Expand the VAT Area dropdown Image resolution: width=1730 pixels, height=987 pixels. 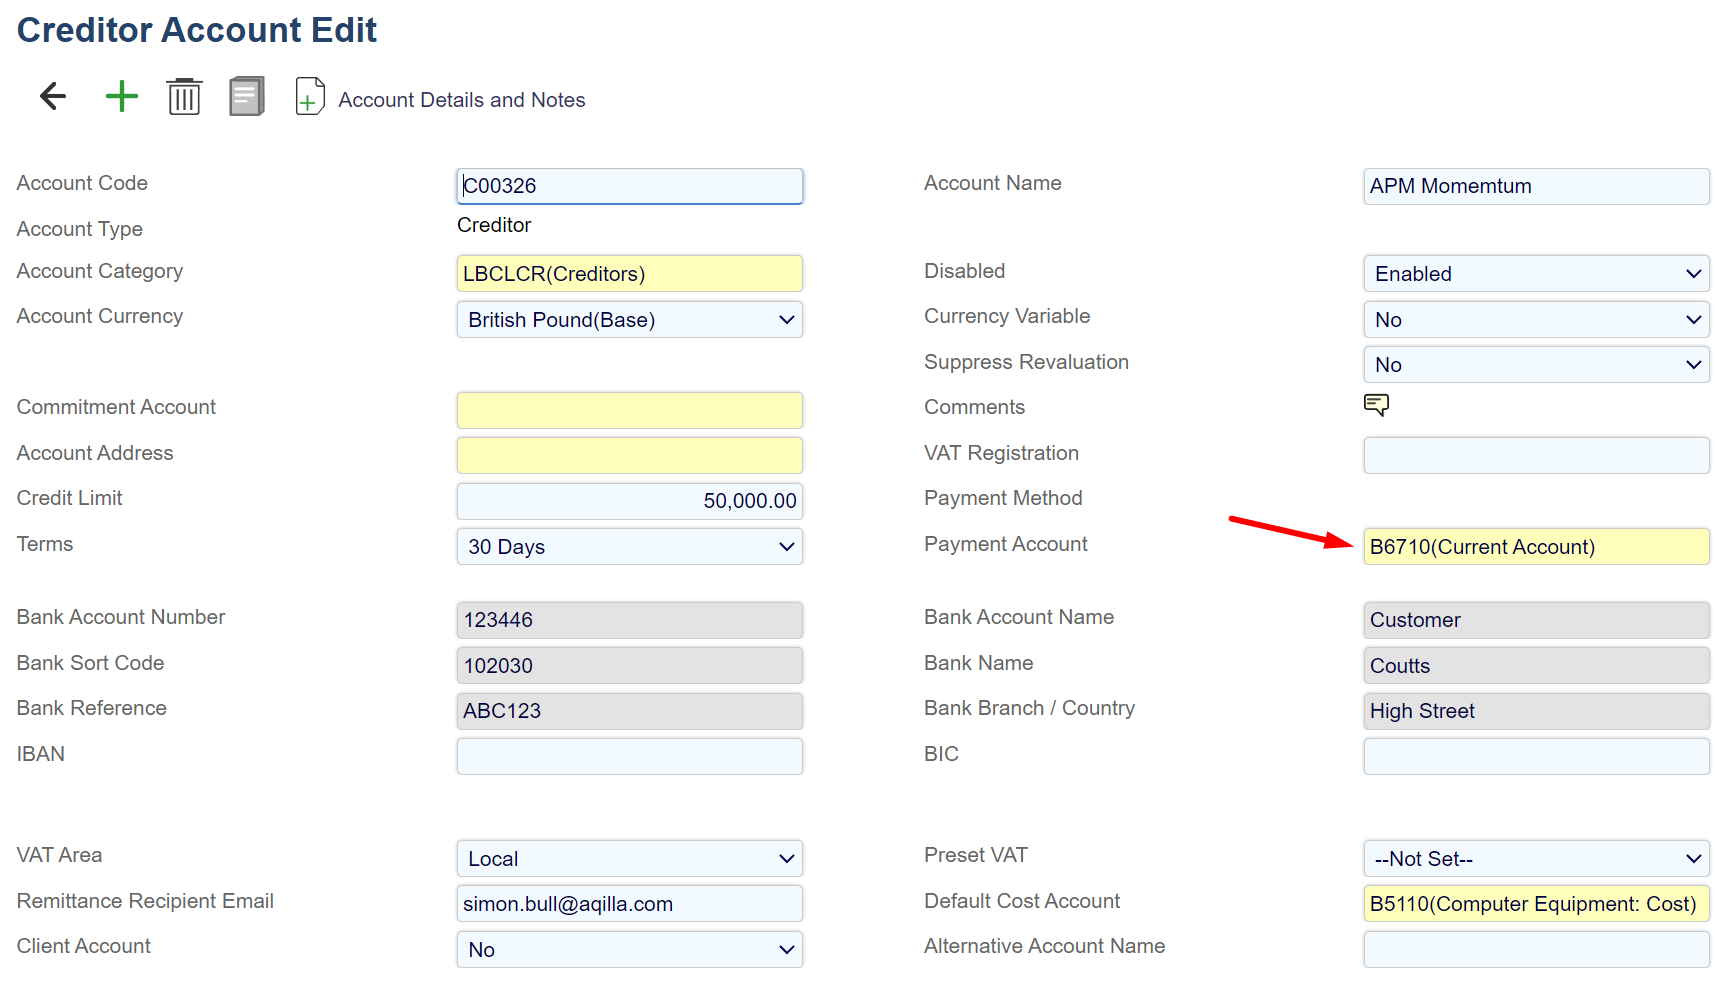pyautogui.click(x=629, y=859)
